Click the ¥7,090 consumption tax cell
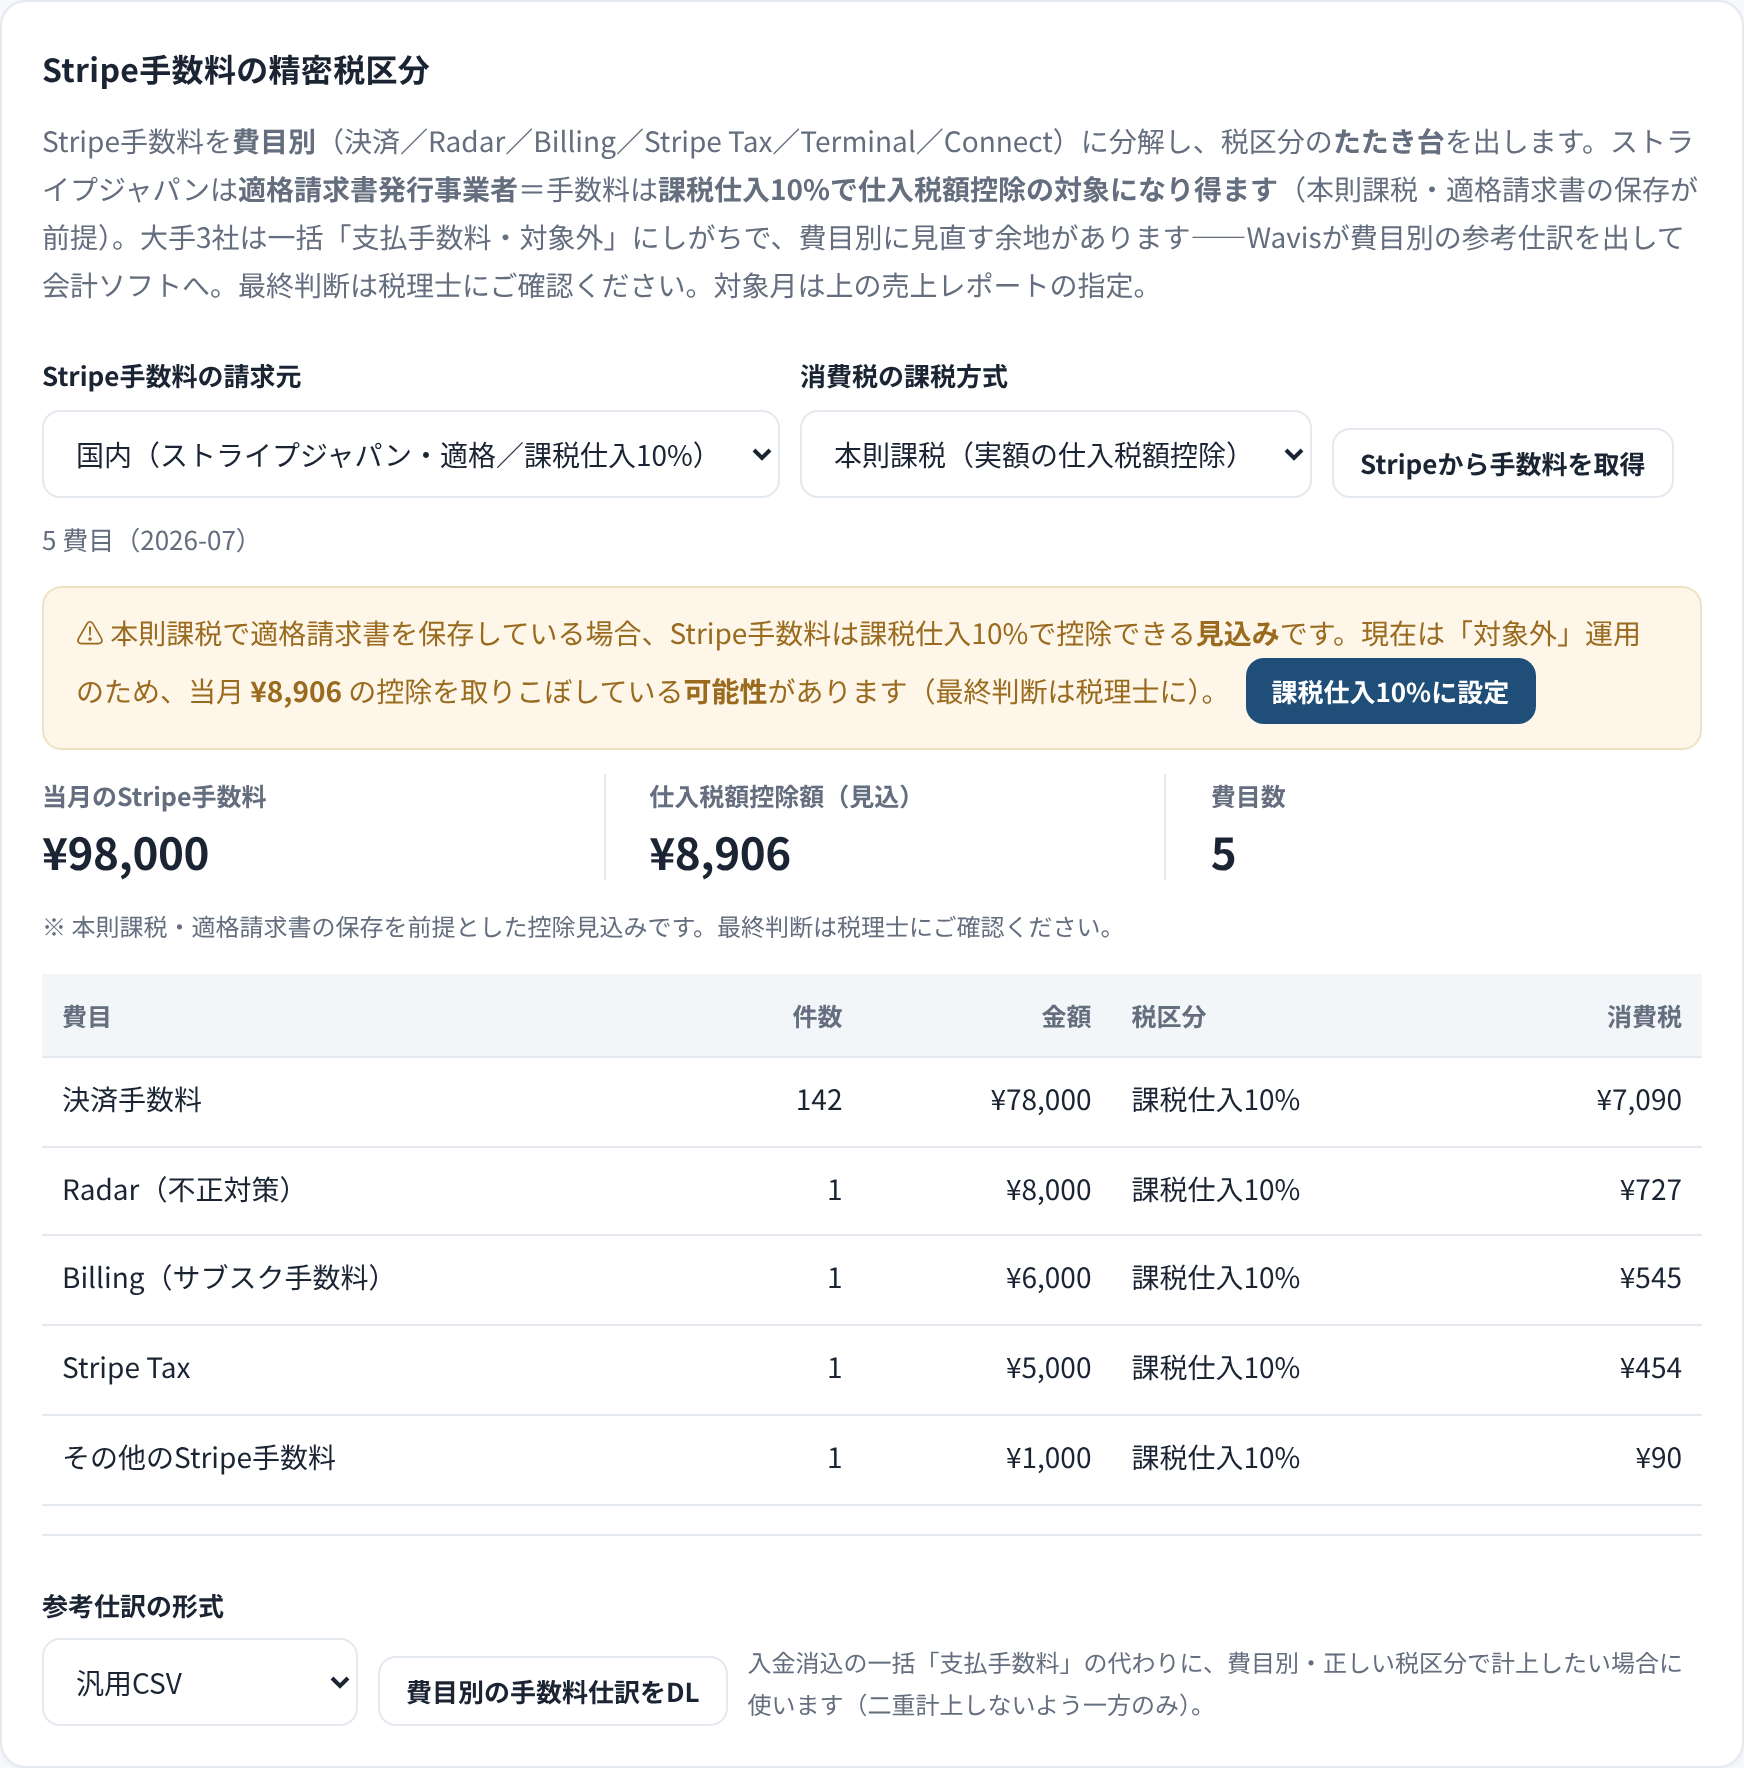The height and width of the screenshot is (1768, 1744). click(x=1639, y=1100)
